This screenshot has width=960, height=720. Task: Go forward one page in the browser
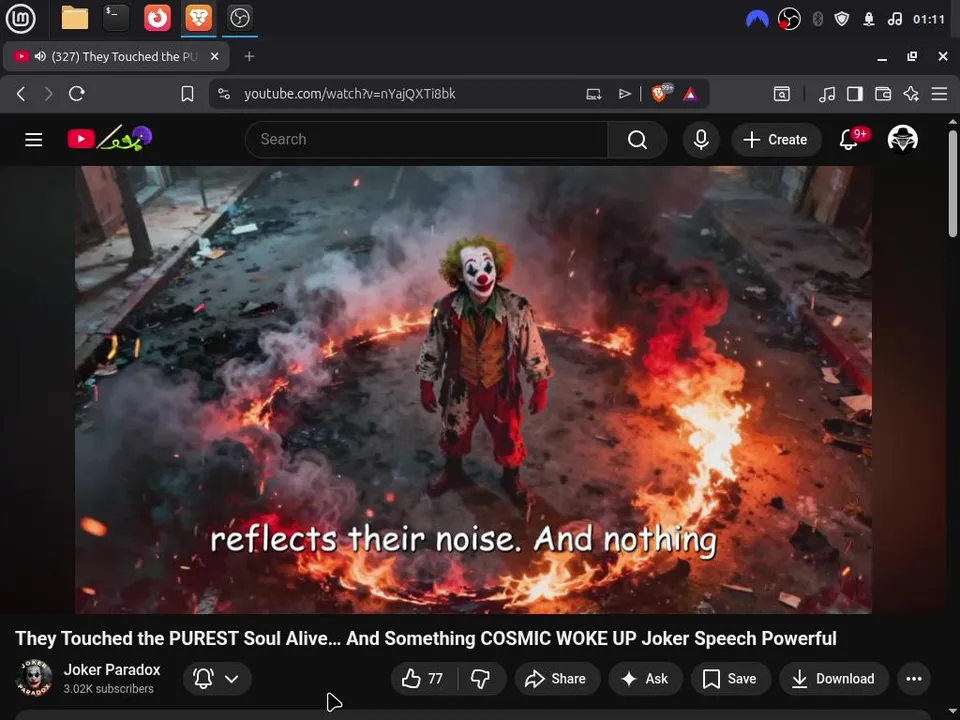[48, 94]
